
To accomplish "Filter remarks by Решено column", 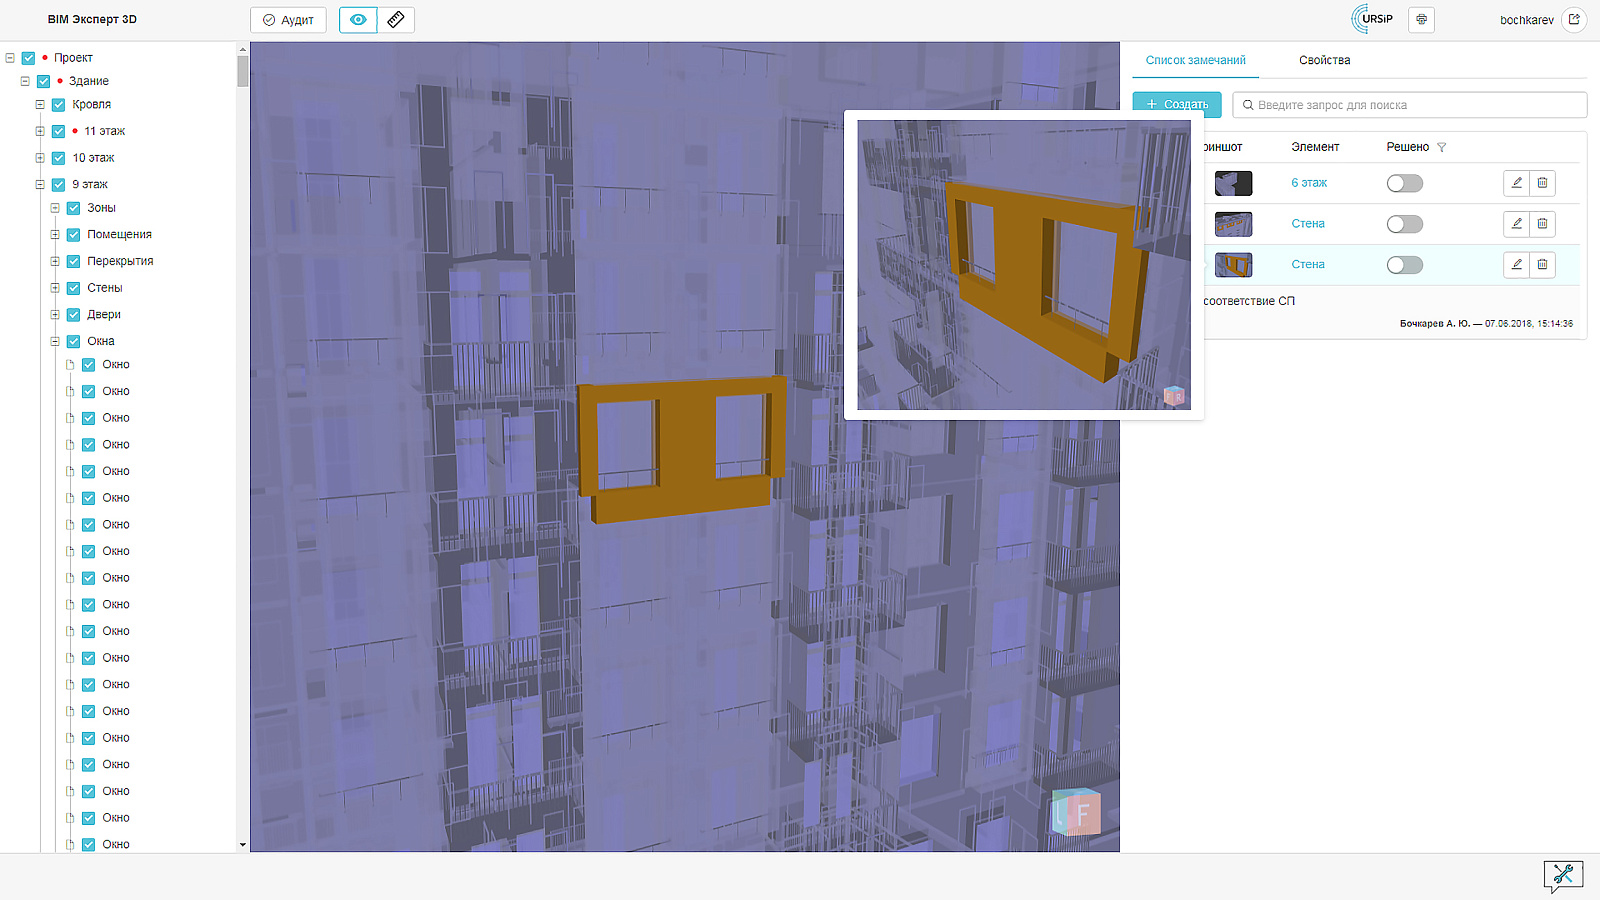I will pos(1441,147).
